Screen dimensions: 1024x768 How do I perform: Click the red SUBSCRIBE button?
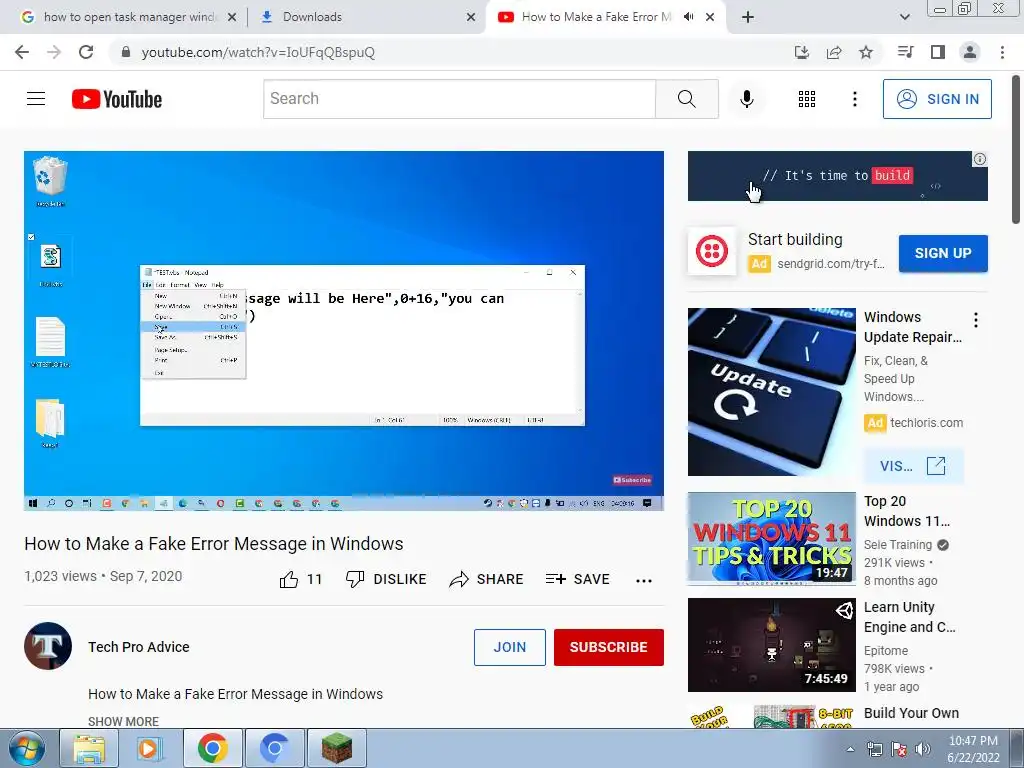point(609,647)
